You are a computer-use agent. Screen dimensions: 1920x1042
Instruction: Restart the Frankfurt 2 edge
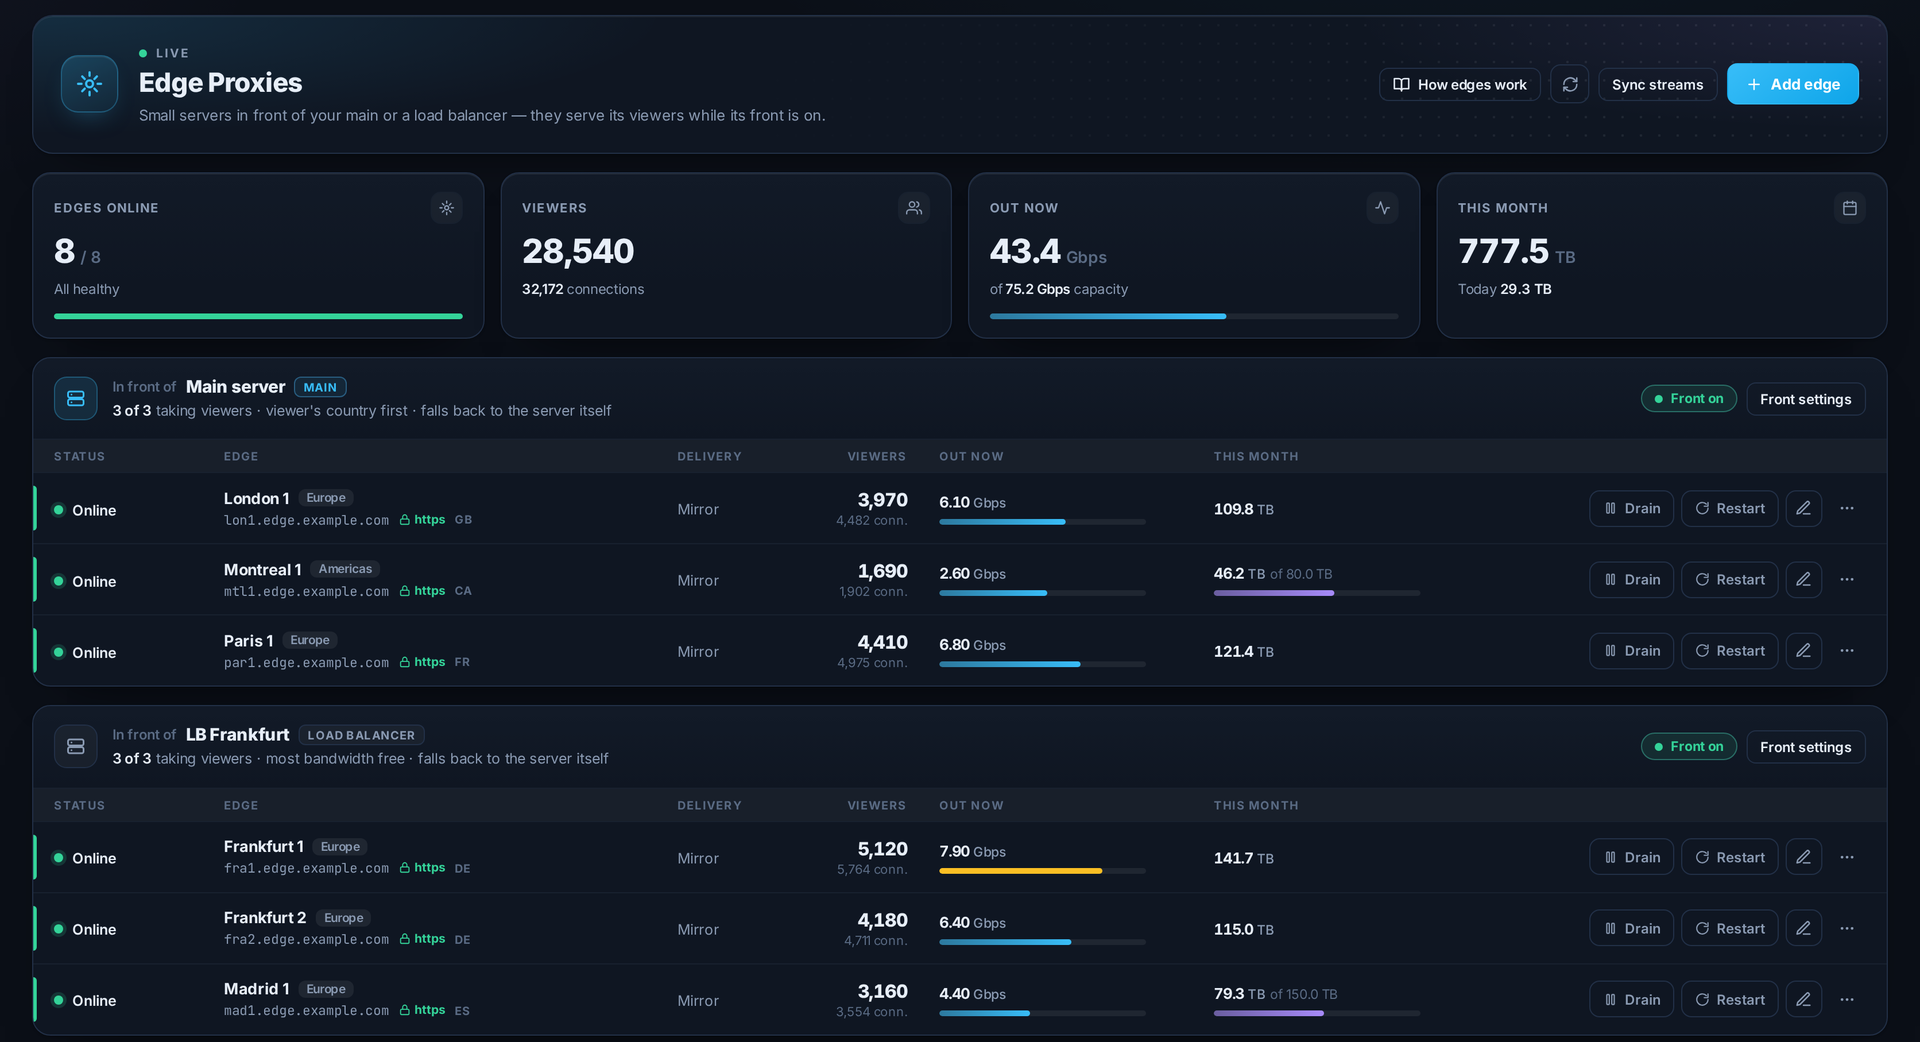click(1730, 928)
